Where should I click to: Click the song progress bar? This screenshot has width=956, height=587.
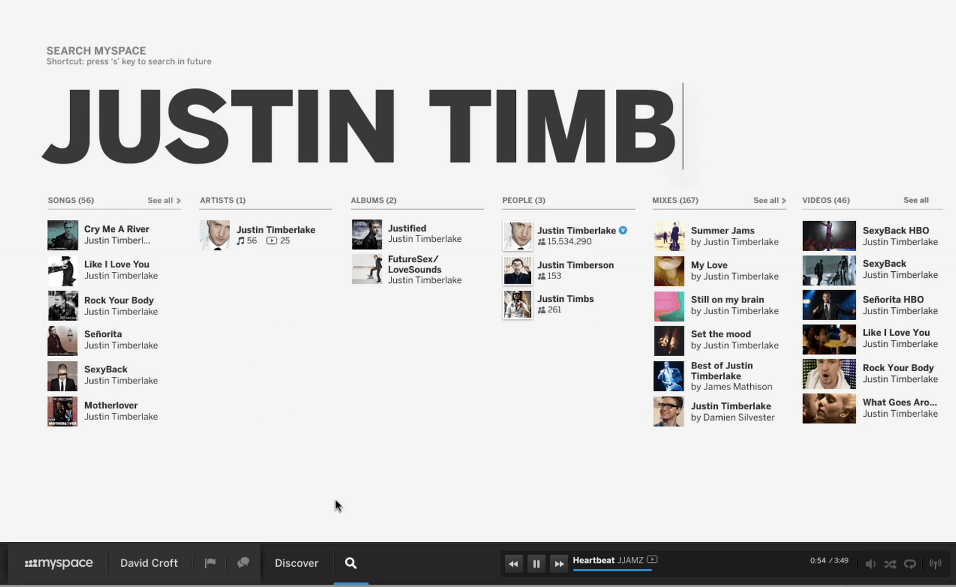tap(612, 570)
